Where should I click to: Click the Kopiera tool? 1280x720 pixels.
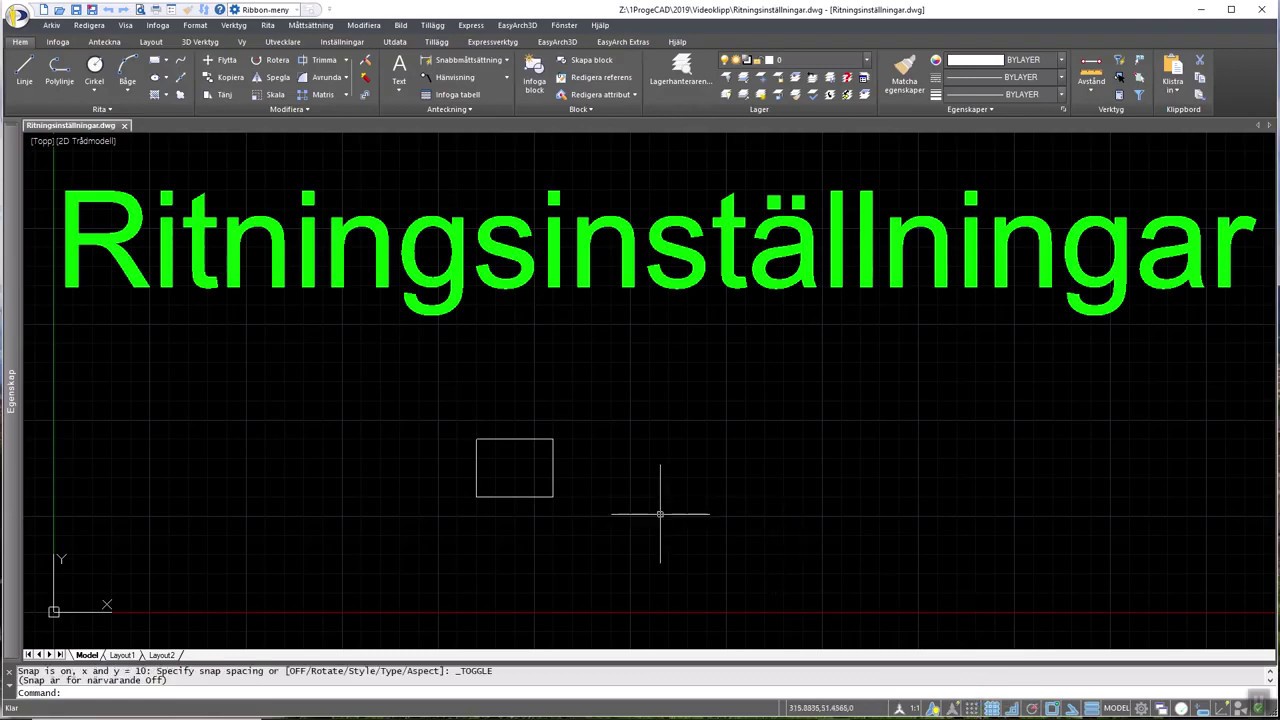point(223,77)
